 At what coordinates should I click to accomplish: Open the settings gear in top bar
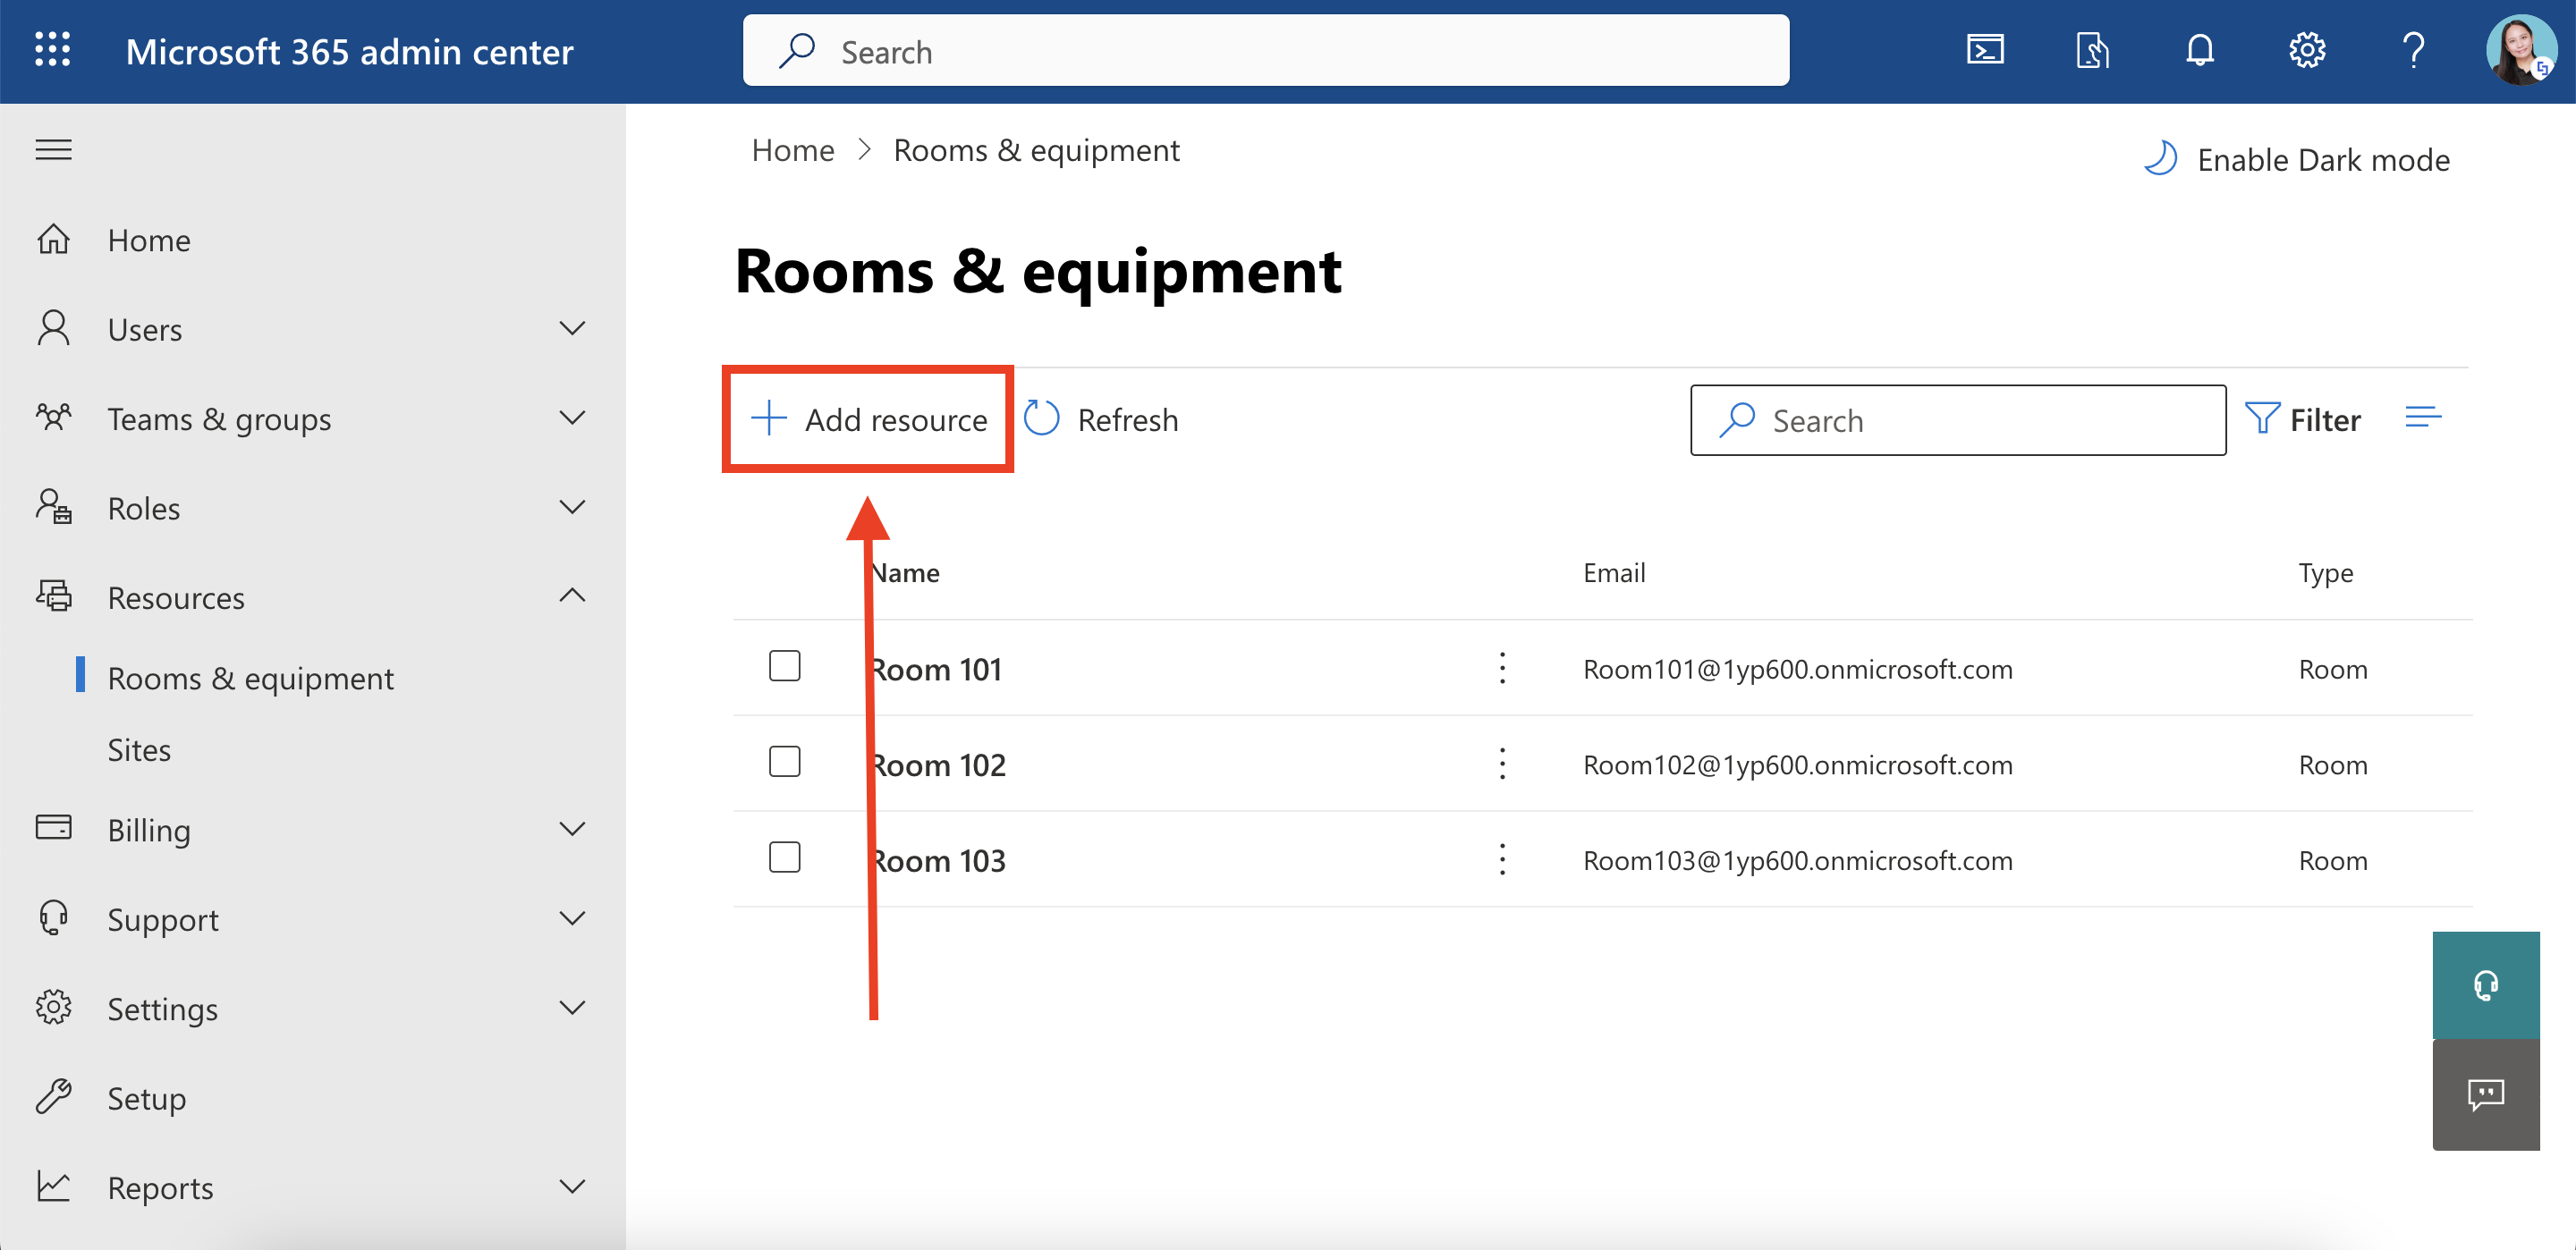(2306, 50)
